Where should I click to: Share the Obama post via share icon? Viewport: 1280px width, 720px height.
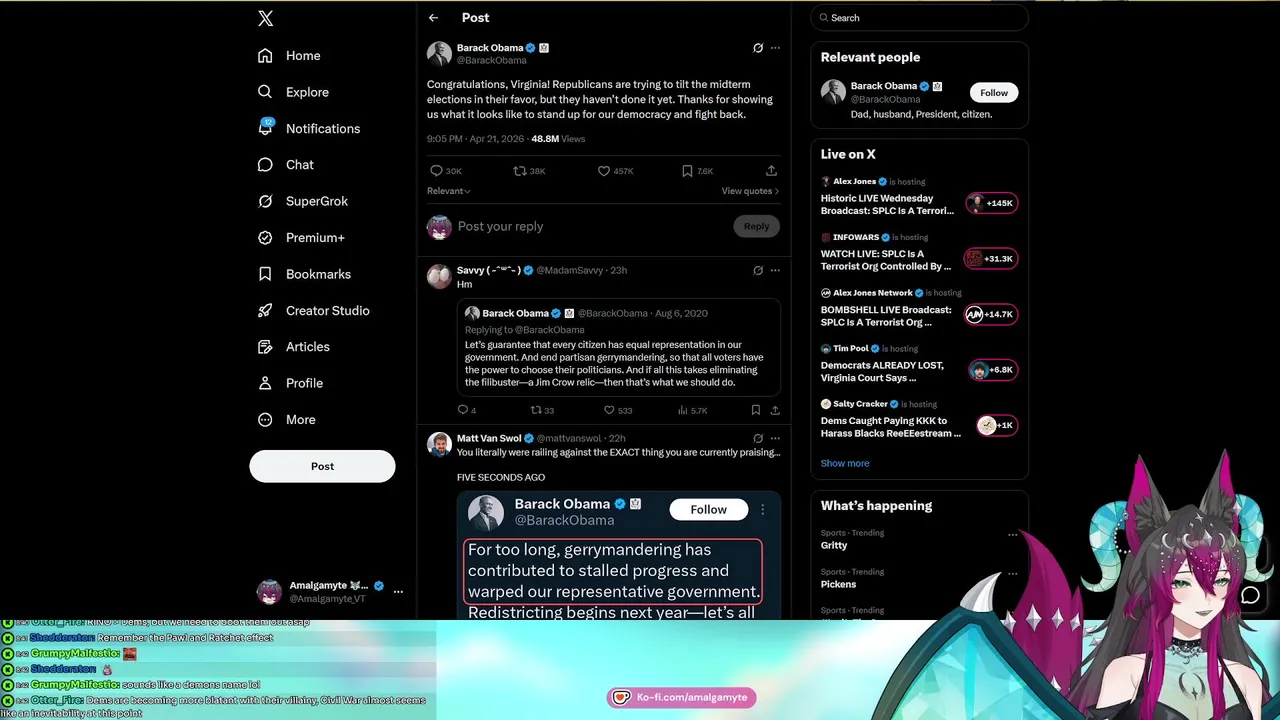771,171
